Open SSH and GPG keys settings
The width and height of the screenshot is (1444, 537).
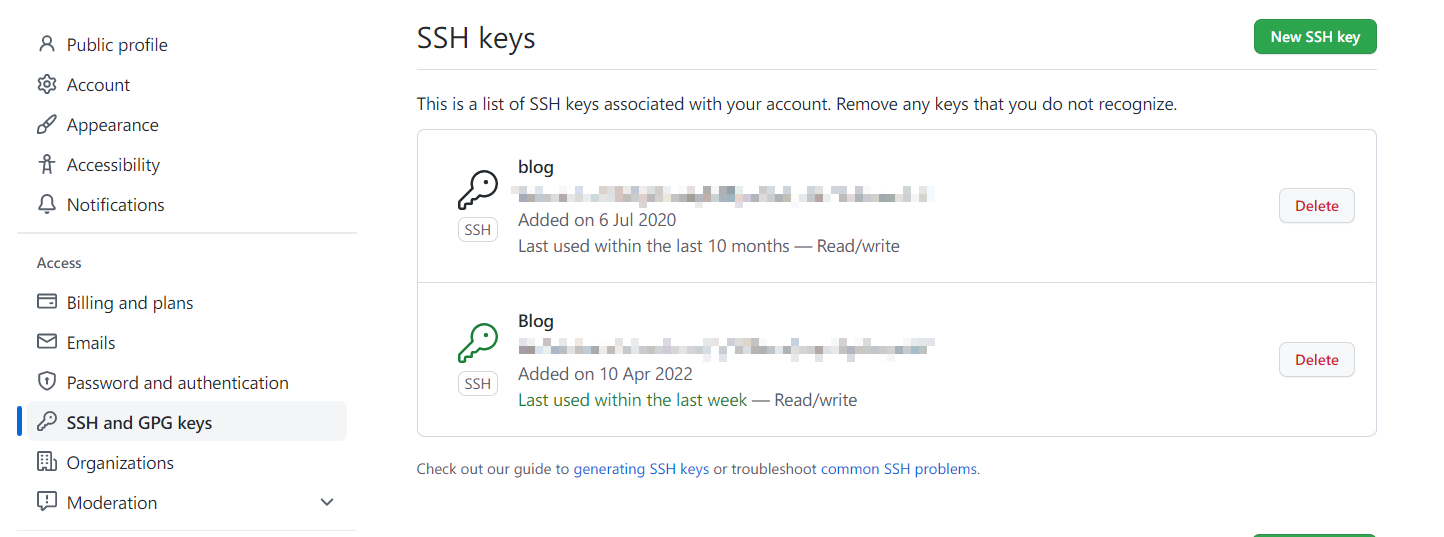coord(139,423)
